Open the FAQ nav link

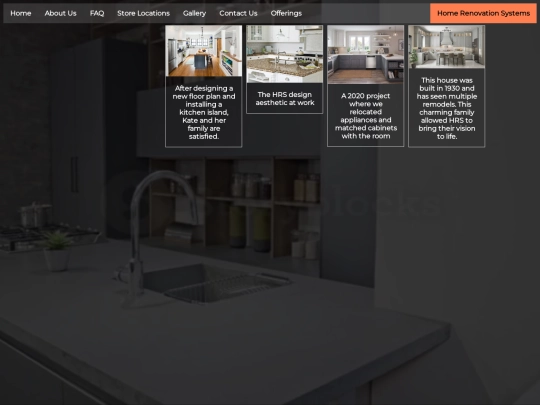pyautogui.click(x=97, y=13)
